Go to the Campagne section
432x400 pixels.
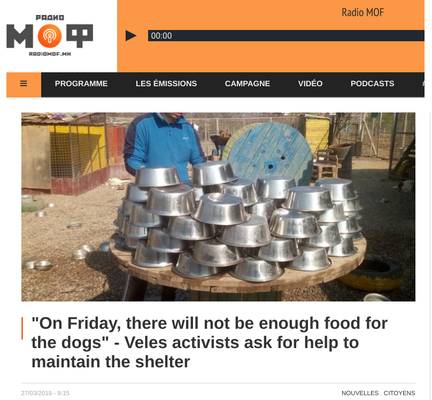(x=247, y=84)
